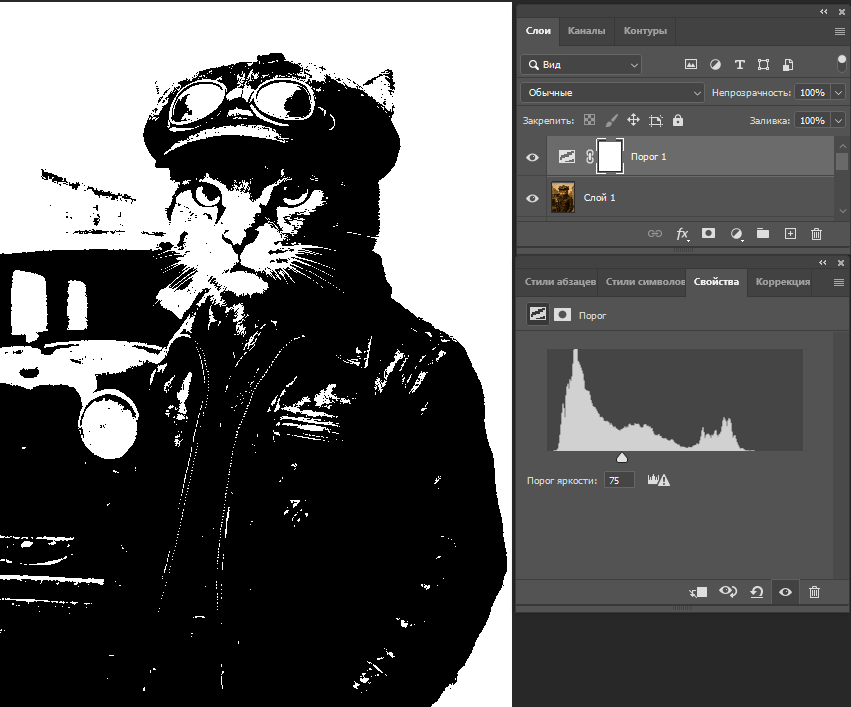Lock image pixels brush icon
Screen dimensions: 851x707
[x=611, y=120]
